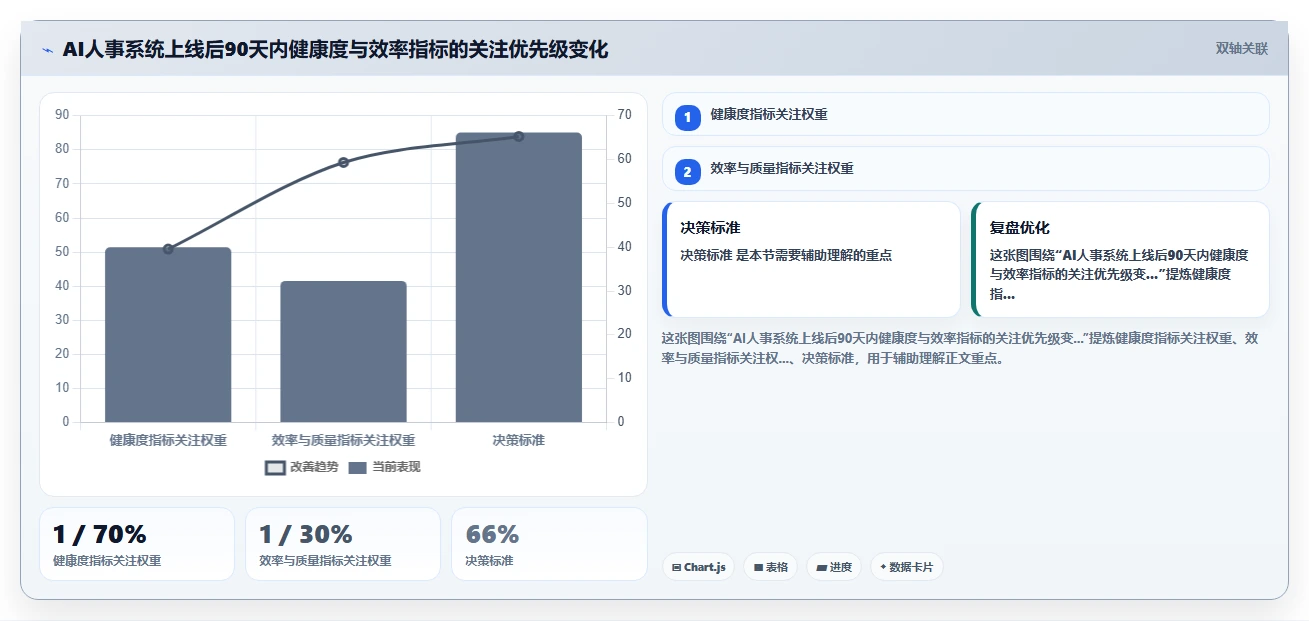Click the 66% stat card

pos(549,544)
